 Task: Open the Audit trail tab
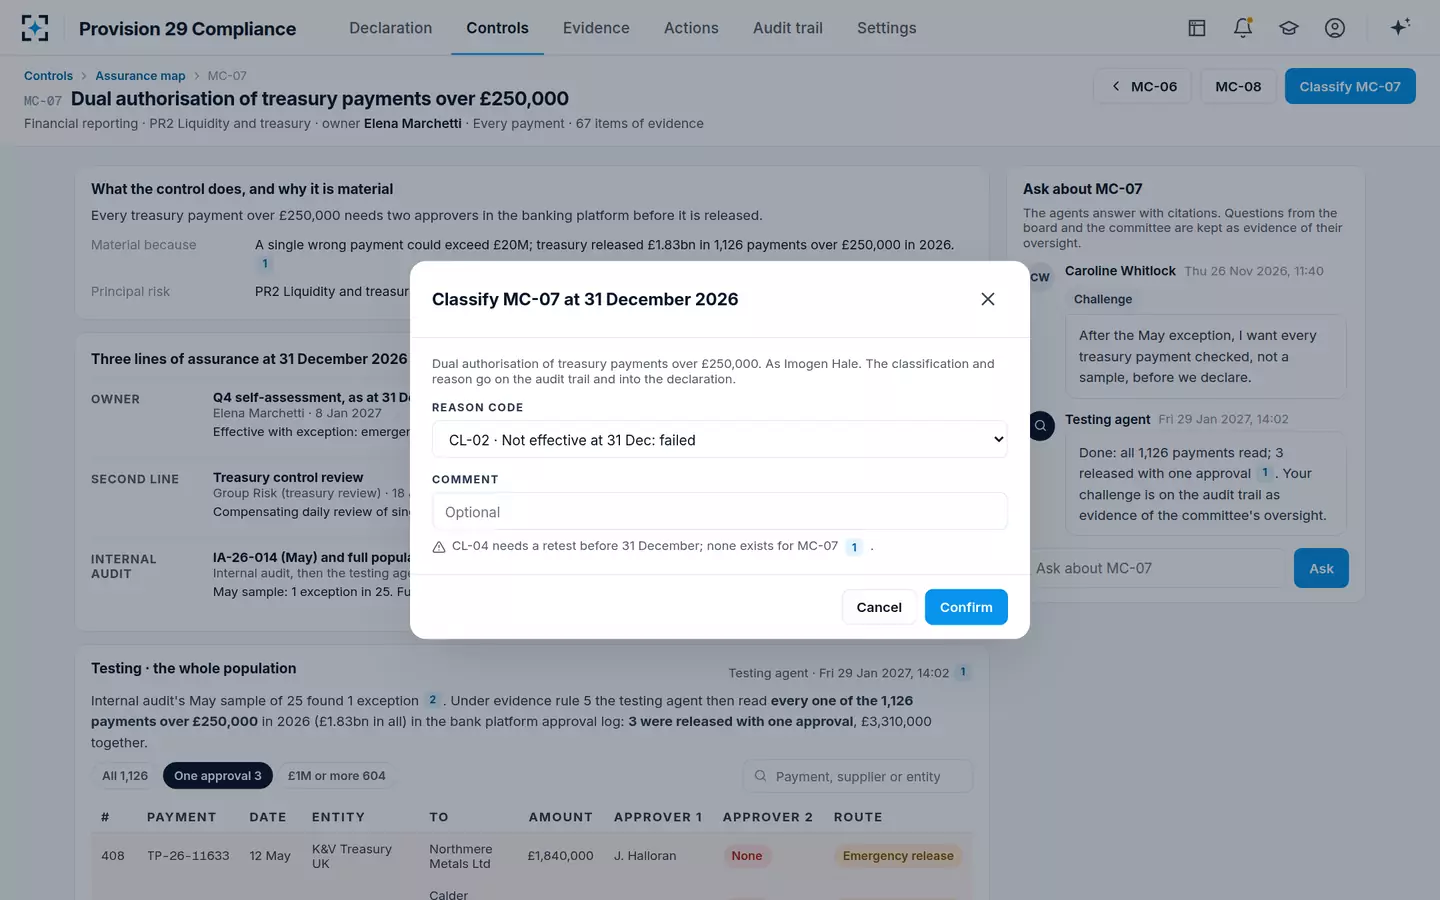tap(788, 28)
